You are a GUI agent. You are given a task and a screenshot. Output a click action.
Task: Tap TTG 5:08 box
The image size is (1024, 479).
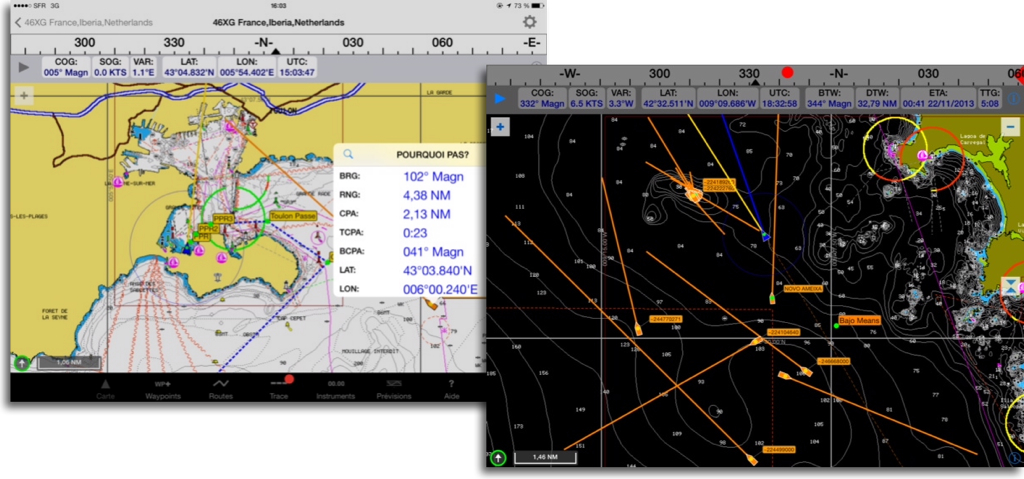pyautogui.click(x=989, y=99)
